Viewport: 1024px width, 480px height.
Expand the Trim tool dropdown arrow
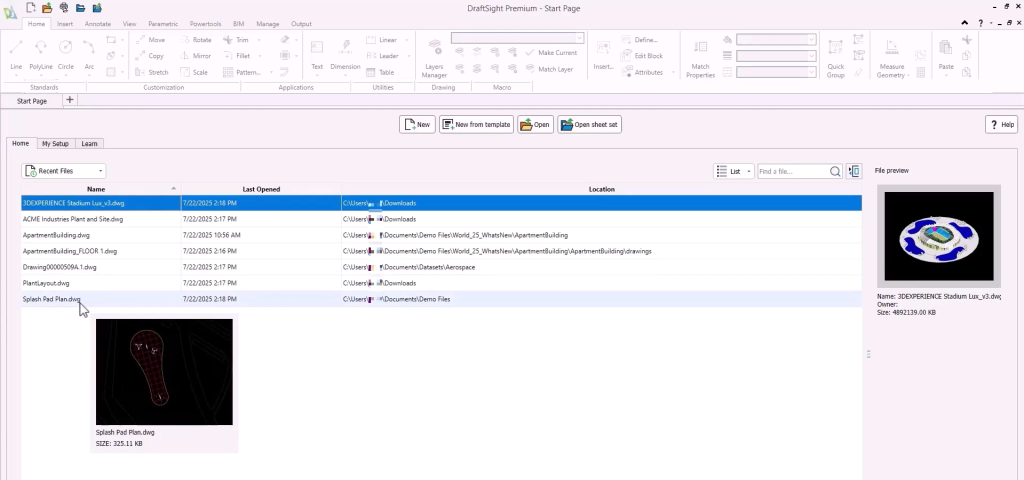[x=259, y=40]
